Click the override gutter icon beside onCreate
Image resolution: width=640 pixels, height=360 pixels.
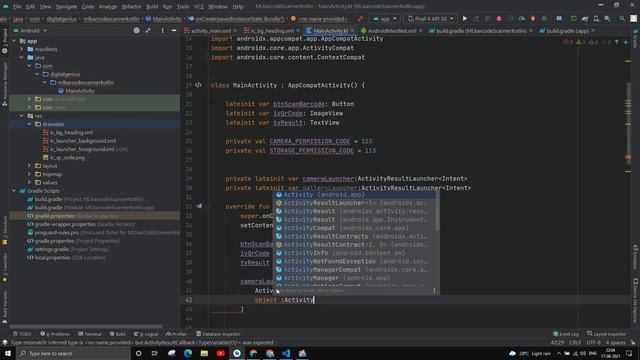(199, 206)
